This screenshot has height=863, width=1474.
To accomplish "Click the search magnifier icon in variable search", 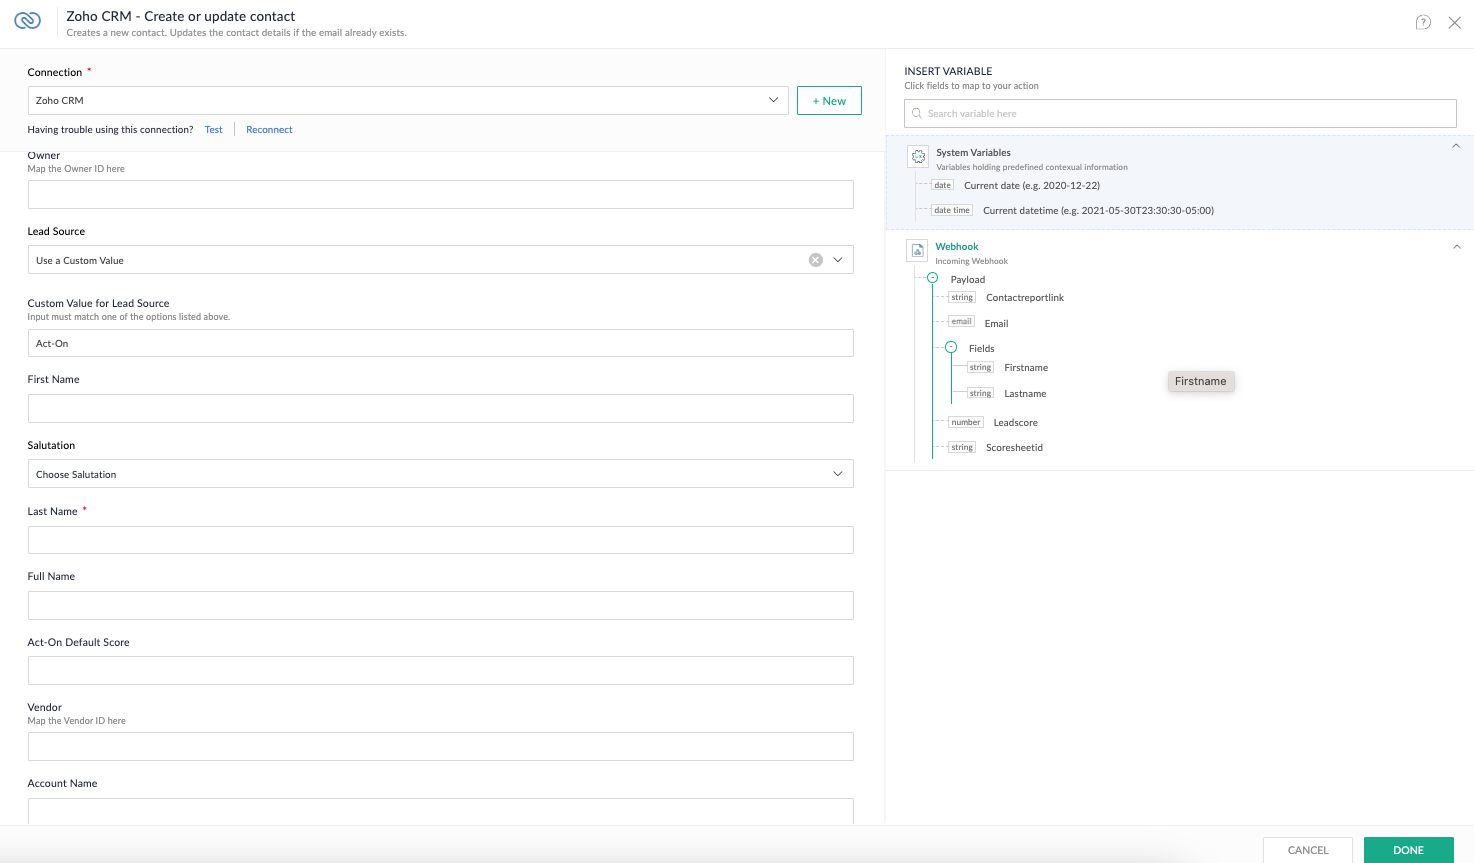I will [x=917, y=113].
